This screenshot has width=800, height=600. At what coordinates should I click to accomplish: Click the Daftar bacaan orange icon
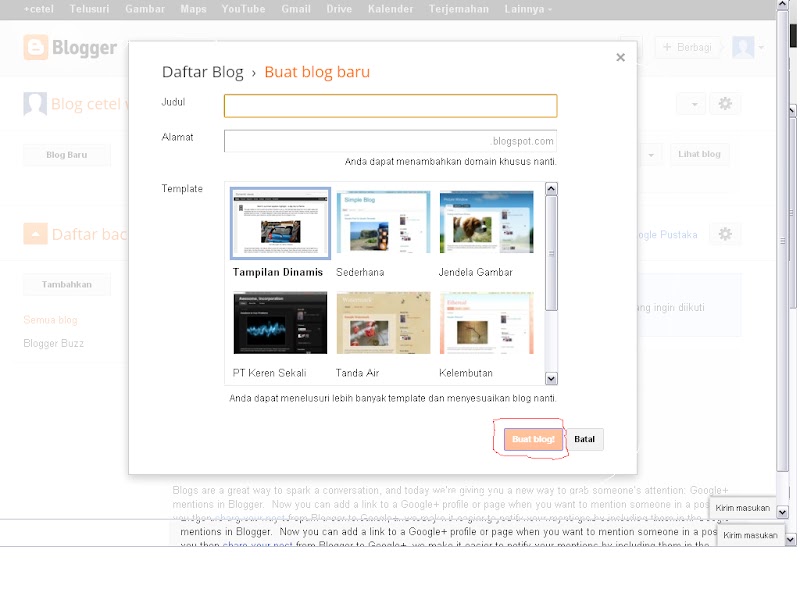[36, 234]
